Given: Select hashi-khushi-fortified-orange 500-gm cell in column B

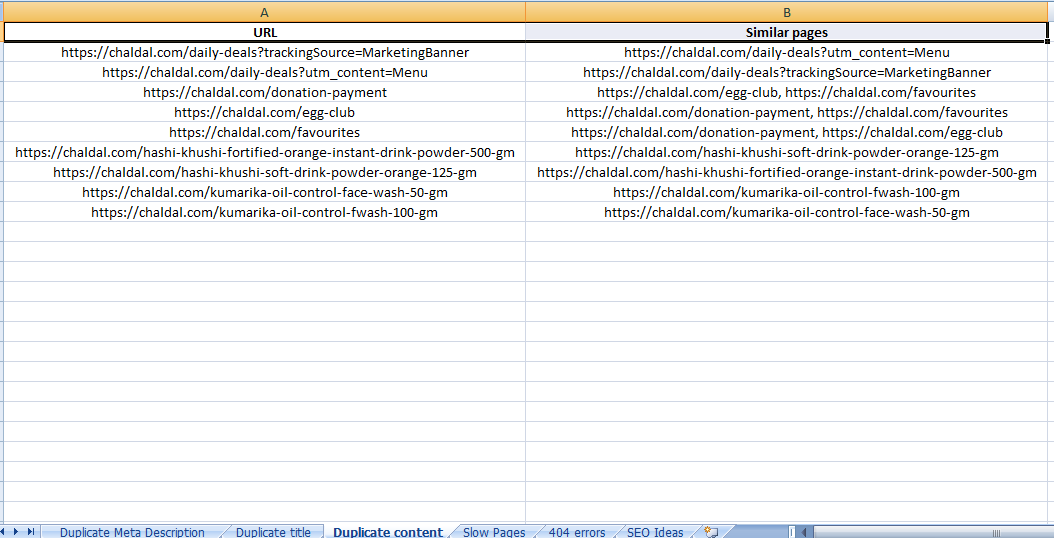Looking at the screenshot, I should (x=786, y=172).
